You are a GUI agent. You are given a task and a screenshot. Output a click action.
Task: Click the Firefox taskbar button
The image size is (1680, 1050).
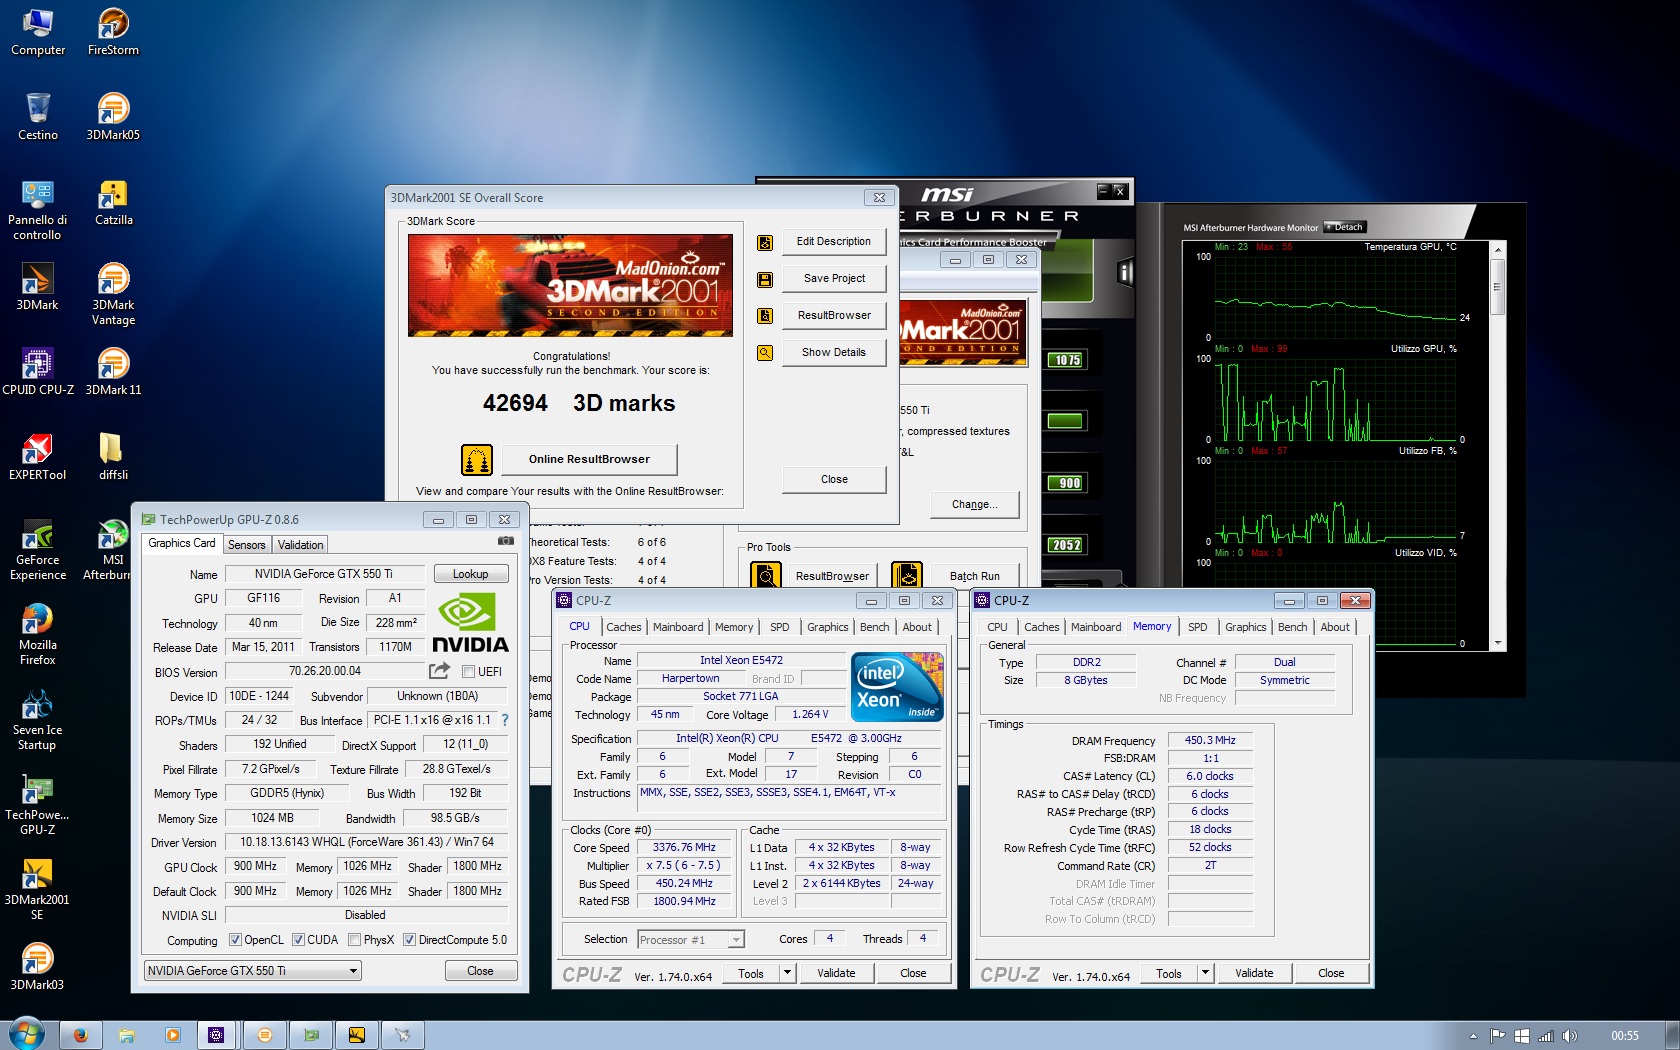pyautogui.click(x=81, y=1035)
